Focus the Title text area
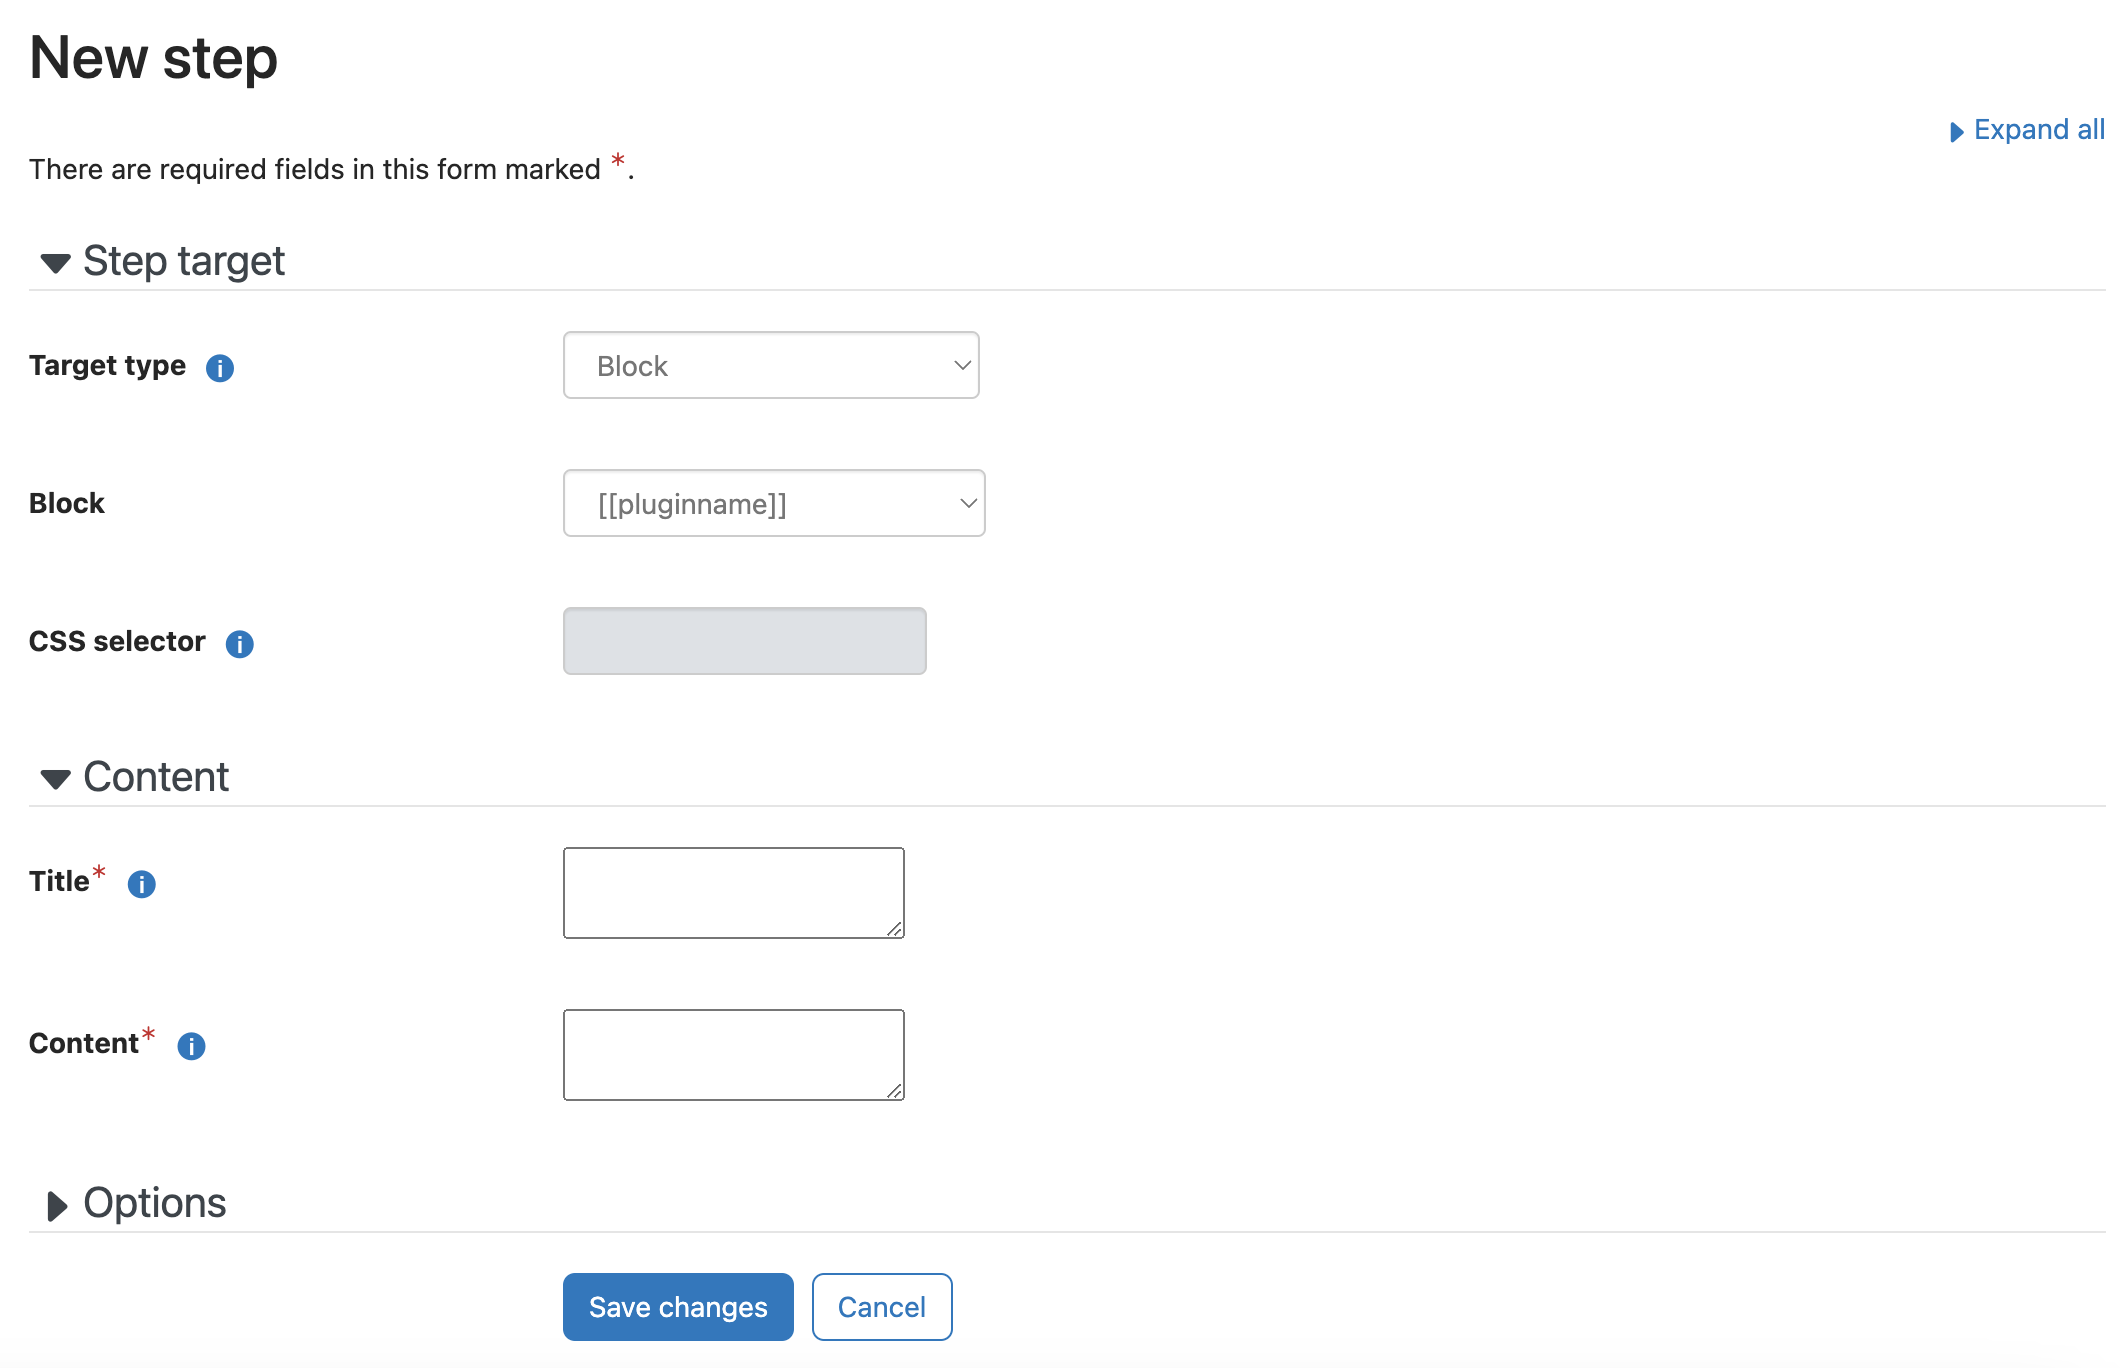This screenshot has width=2120, height=1368. tap(734, 893)
